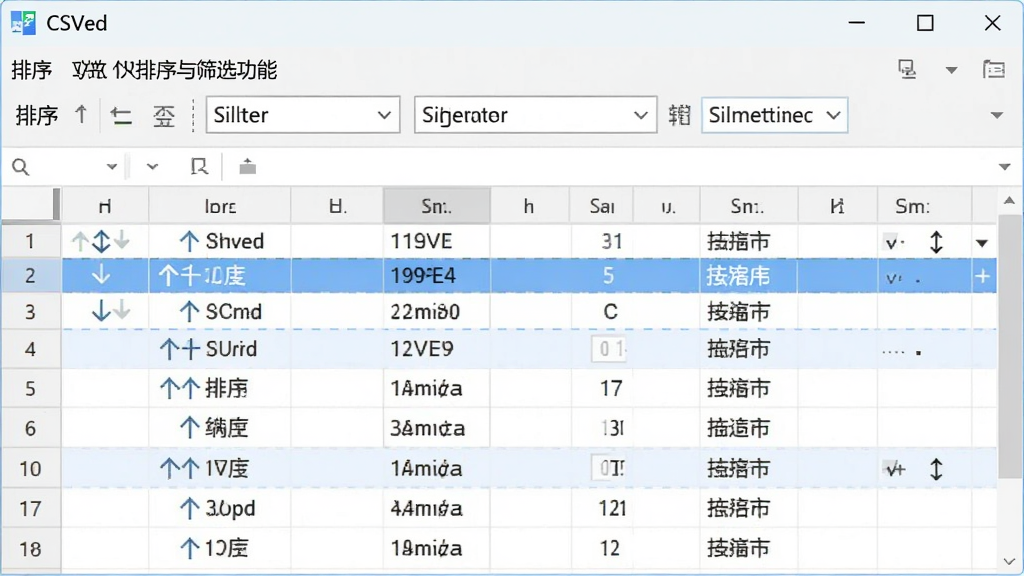Click the 121 cell in row 17
The width and height of the screenshot is (1024, 576).
(x=601, y=508)
